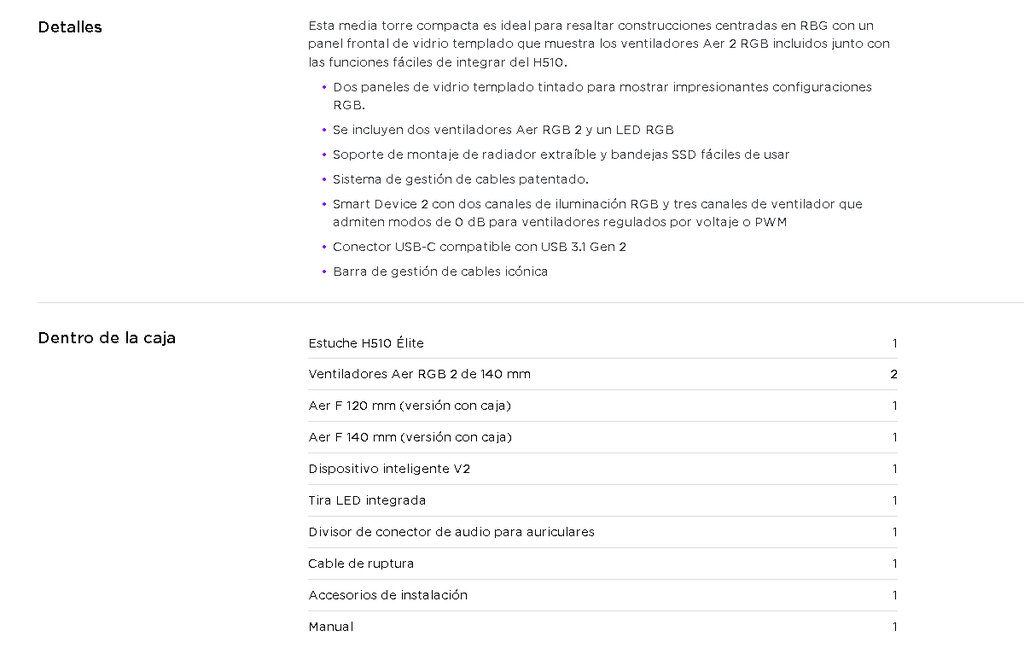Screen dimensions: 1024x666
Task: Click the patented cable management system bullet
Action: pos(460,180)
